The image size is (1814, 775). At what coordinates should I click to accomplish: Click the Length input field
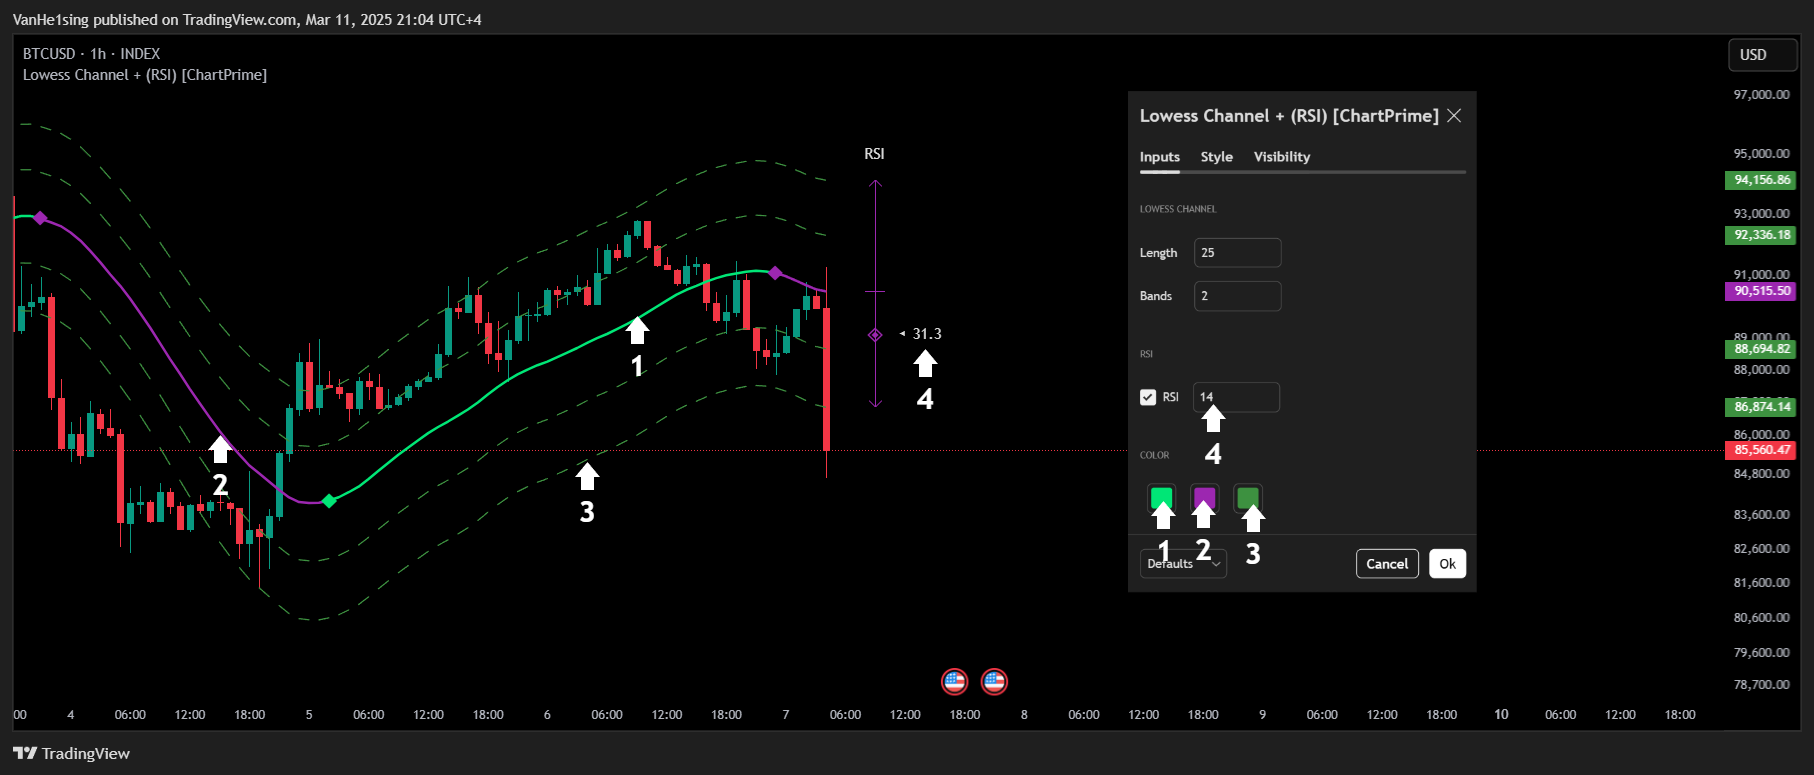(x=1237, y=253)
